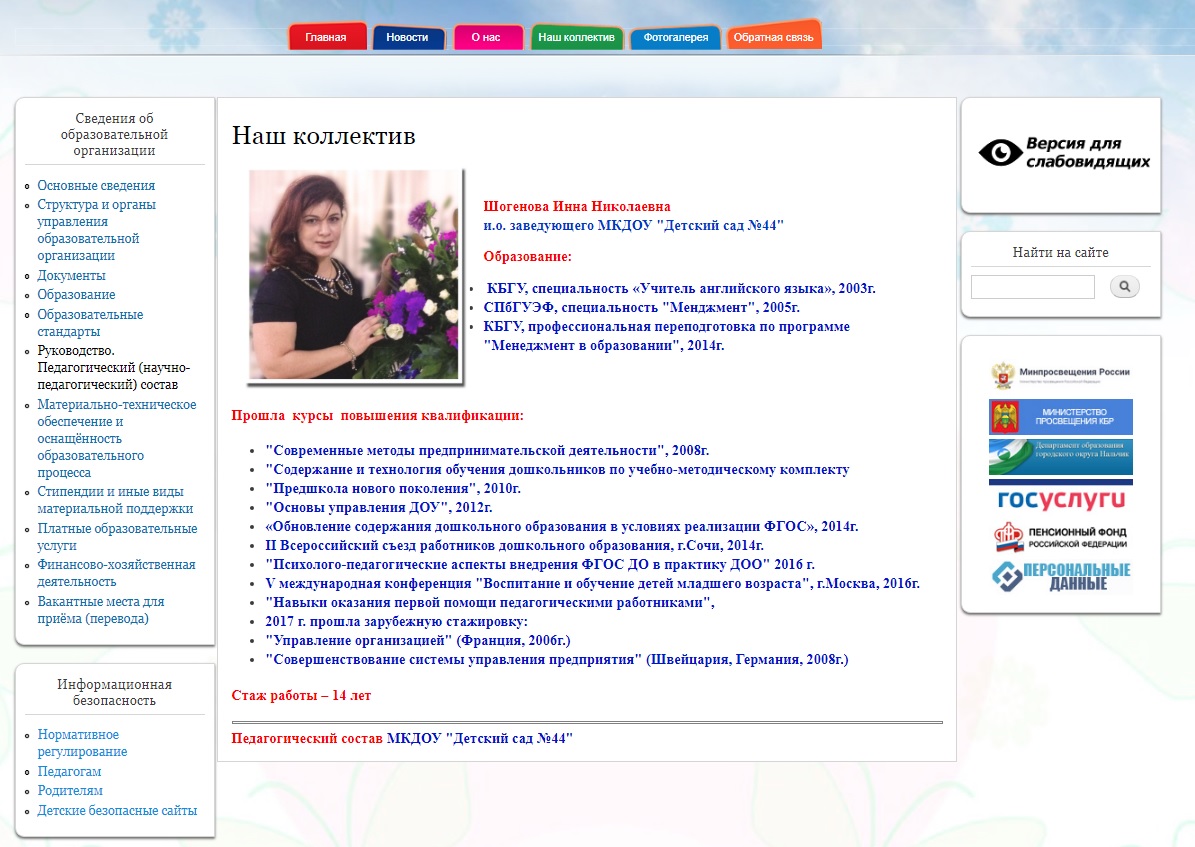Click the director's portrait photo
The image size is (1195, 847).
pyautogui.click(x=355, y=275)
